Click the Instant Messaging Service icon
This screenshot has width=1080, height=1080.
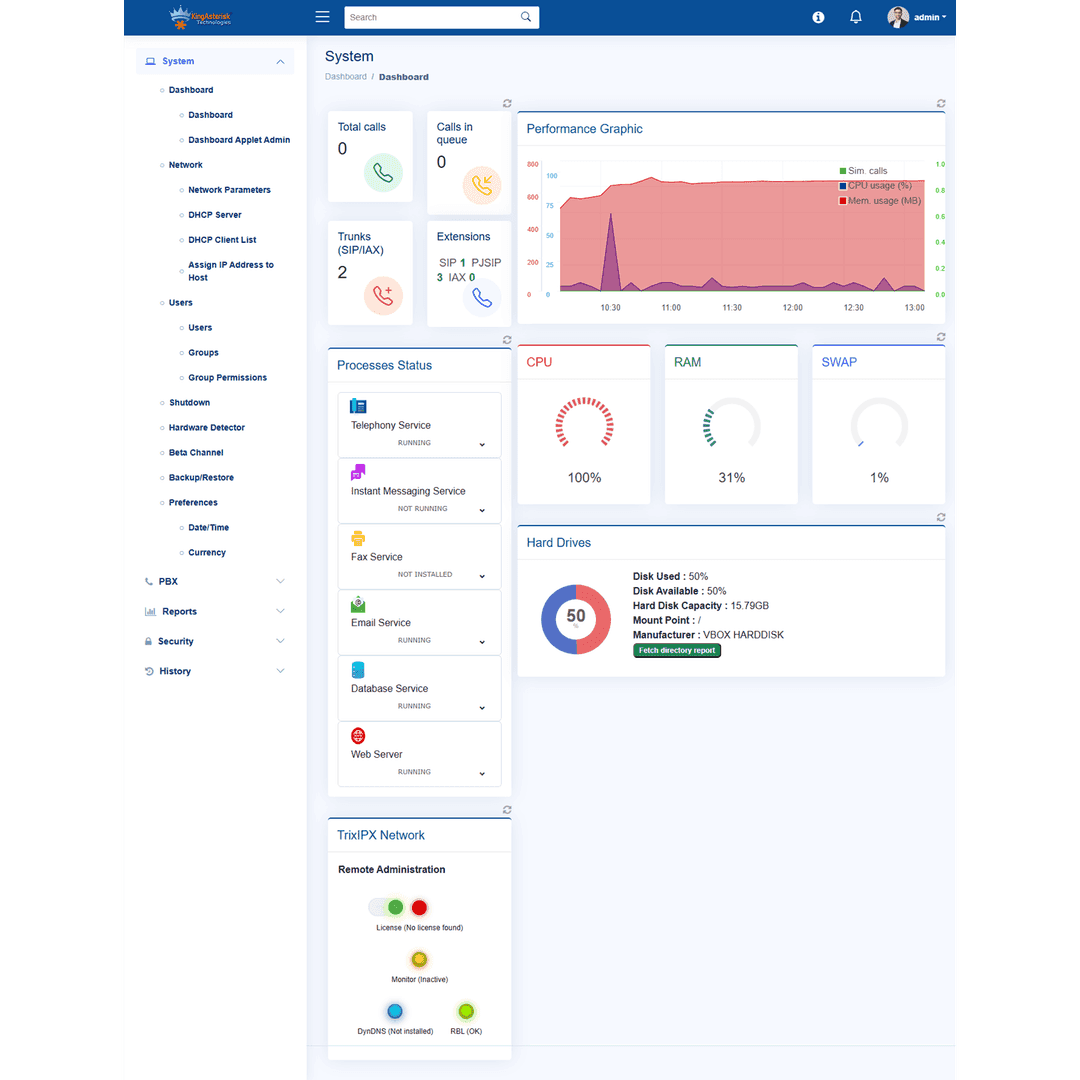click(359, 471)
